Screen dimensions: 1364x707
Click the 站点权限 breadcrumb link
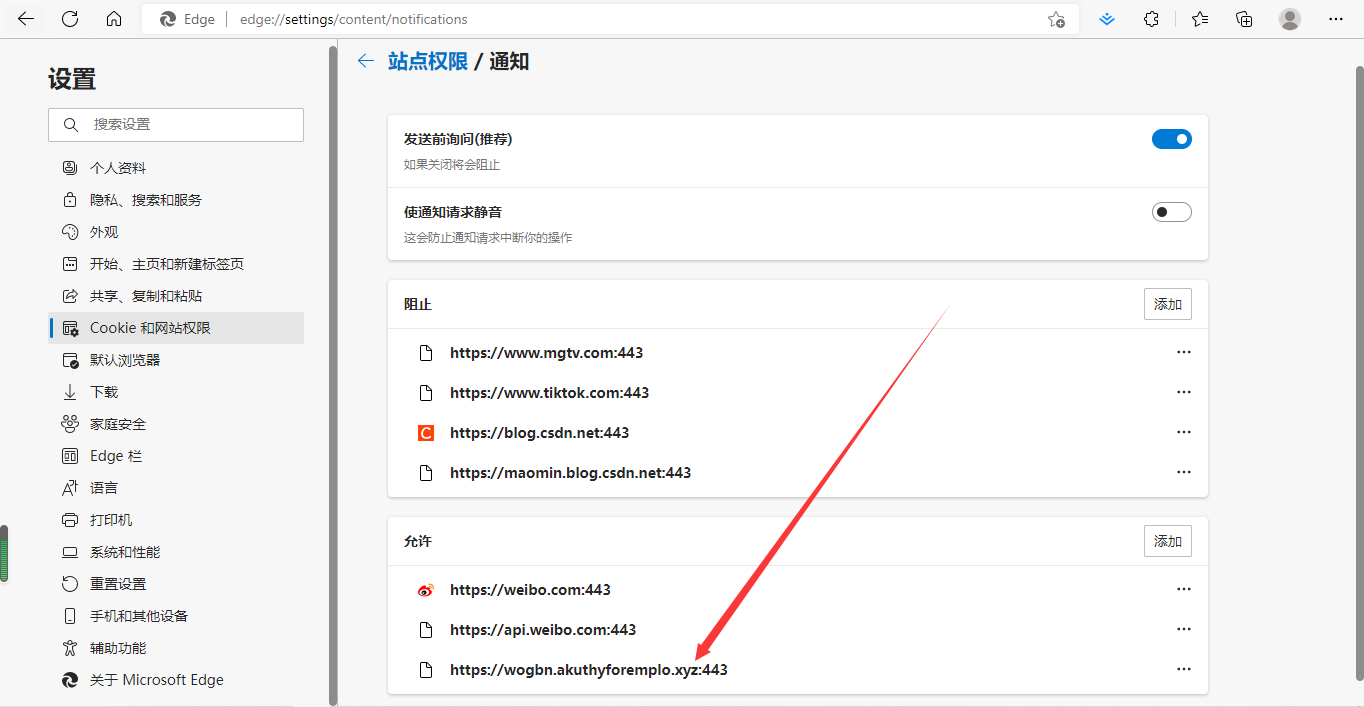[428, 61]
